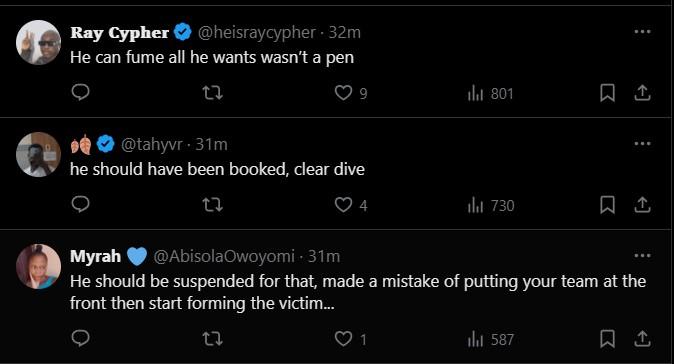Screen dimensions: 674x364
Task: Open the @AbisolaOwoyomi handle link
Action: (224, 256)
